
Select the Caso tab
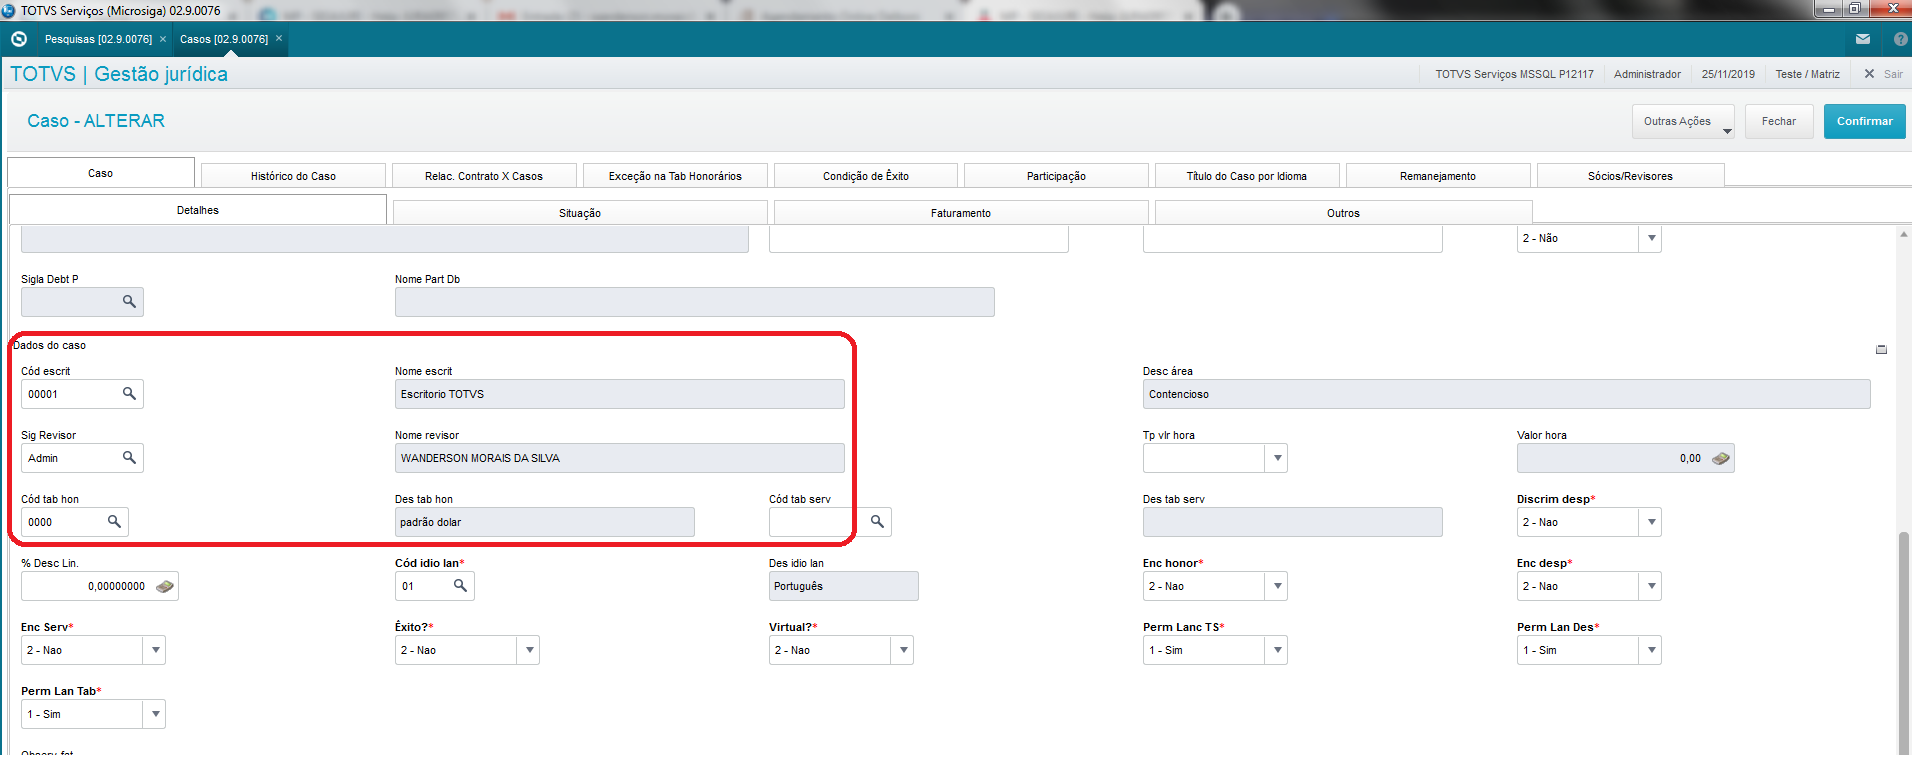(100, 172)
